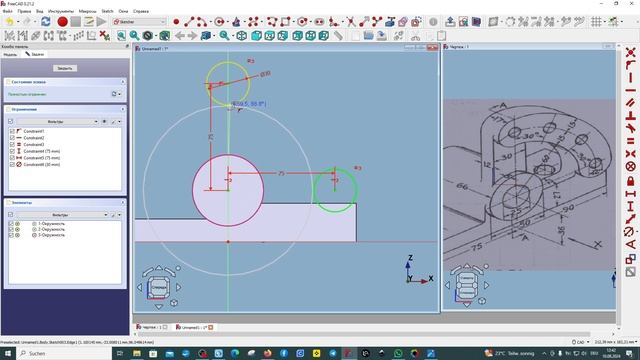Open Windows Start menu
Image resolution: width=640 pixels, height=360 pixels.
[x=7, y=353]
